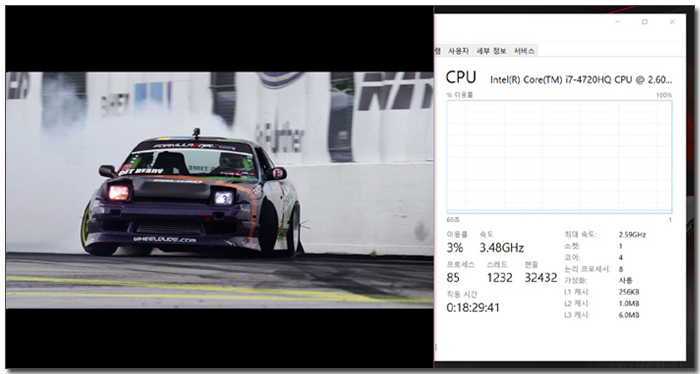Click the 0:18:29:41 uptime value
This screenshot has height=374, width=700.
473,308
